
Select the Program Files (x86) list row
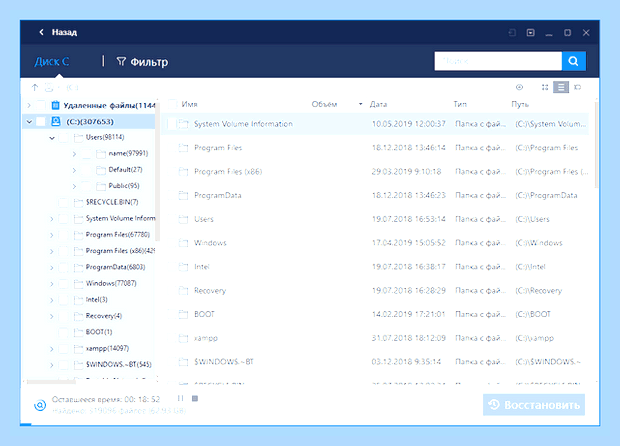tap(376, 172)
